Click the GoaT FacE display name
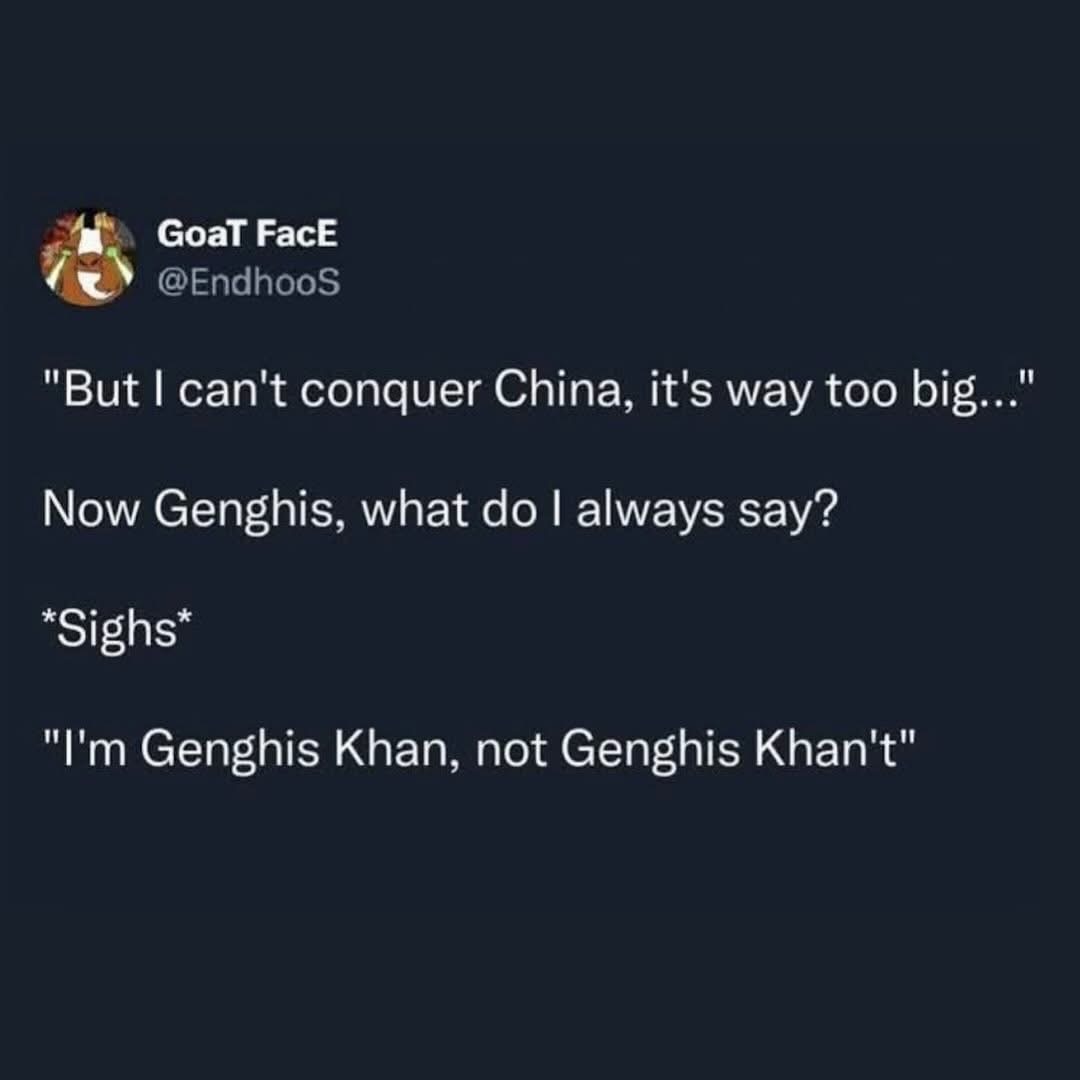The image size is (1080, 1080). 248,234
